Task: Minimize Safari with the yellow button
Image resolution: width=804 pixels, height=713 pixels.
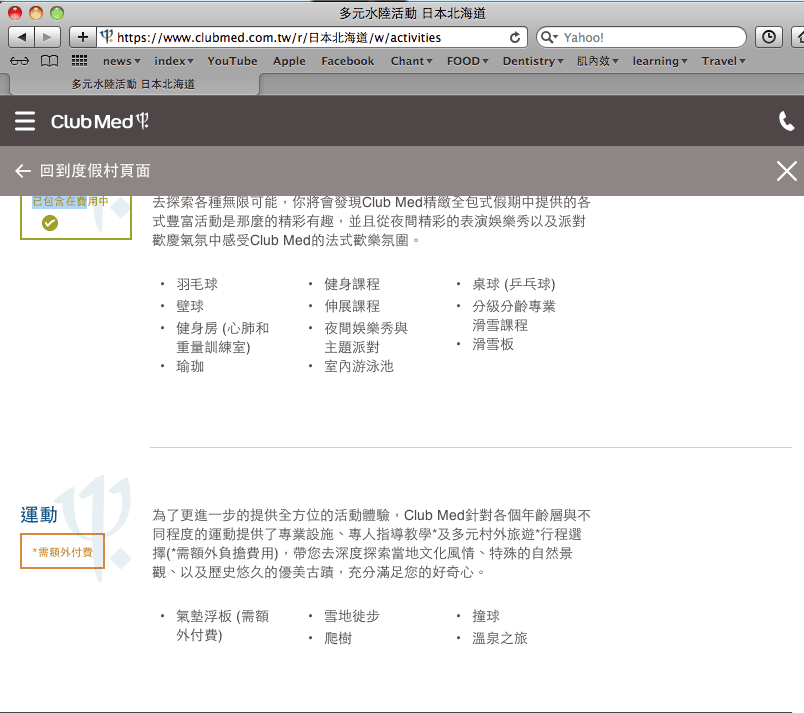Action: click(x=36, y=13)
